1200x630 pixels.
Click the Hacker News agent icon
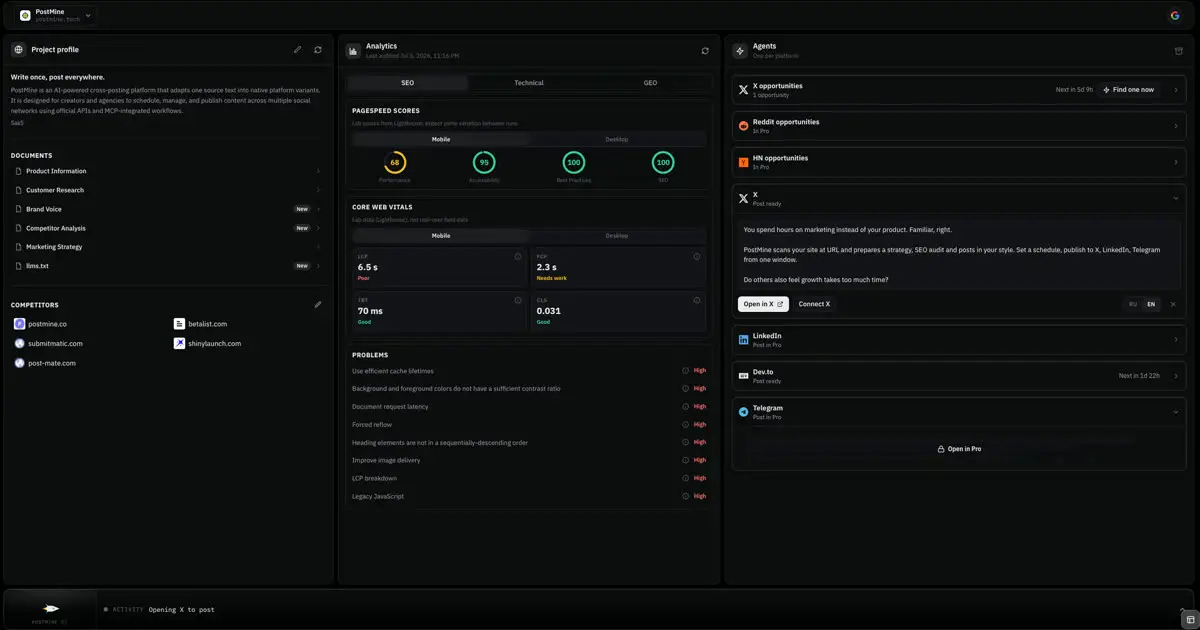pyautogui.click(x=743, y=162)
